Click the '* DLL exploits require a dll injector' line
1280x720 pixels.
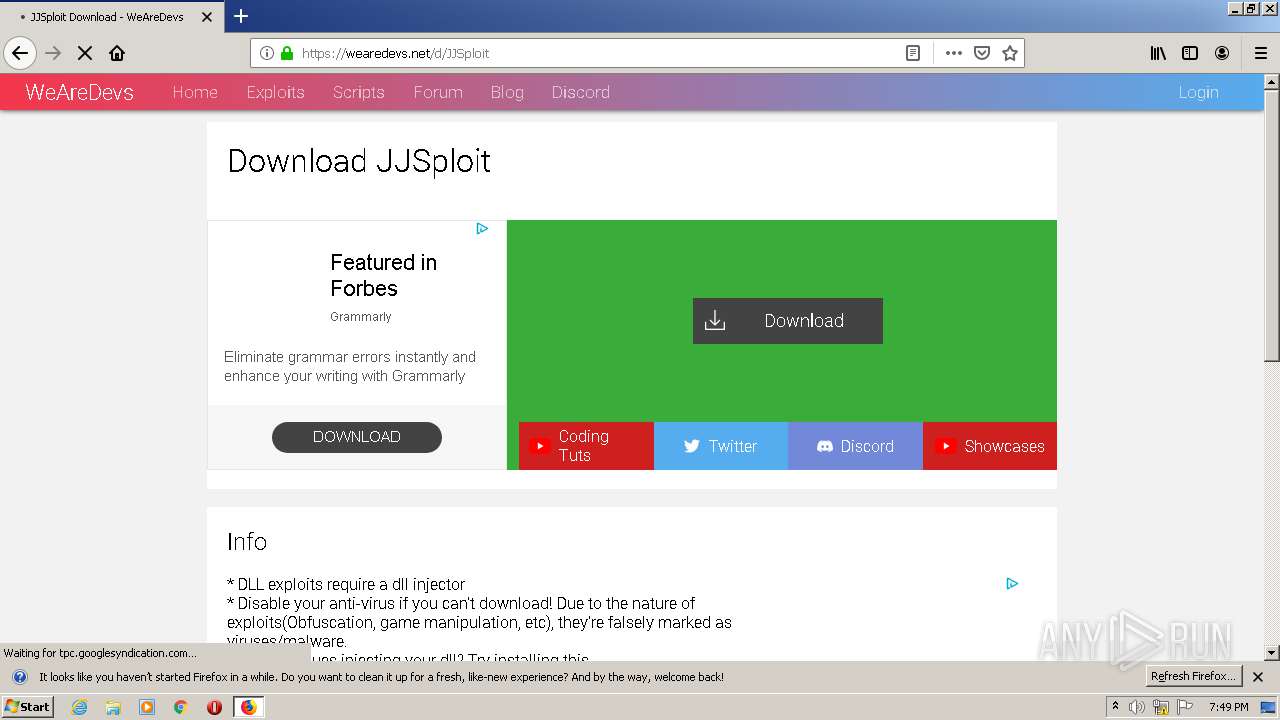pyautogui.click(x=346, y=584)
